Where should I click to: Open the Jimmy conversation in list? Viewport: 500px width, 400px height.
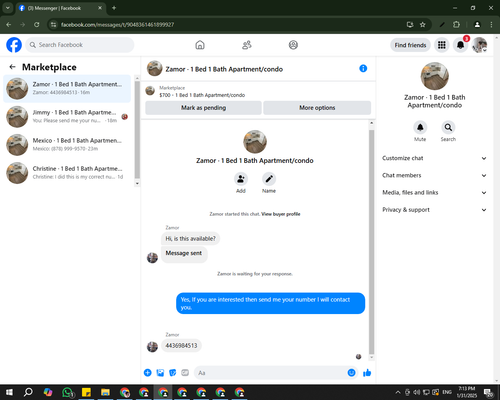[x=67, y=117]
